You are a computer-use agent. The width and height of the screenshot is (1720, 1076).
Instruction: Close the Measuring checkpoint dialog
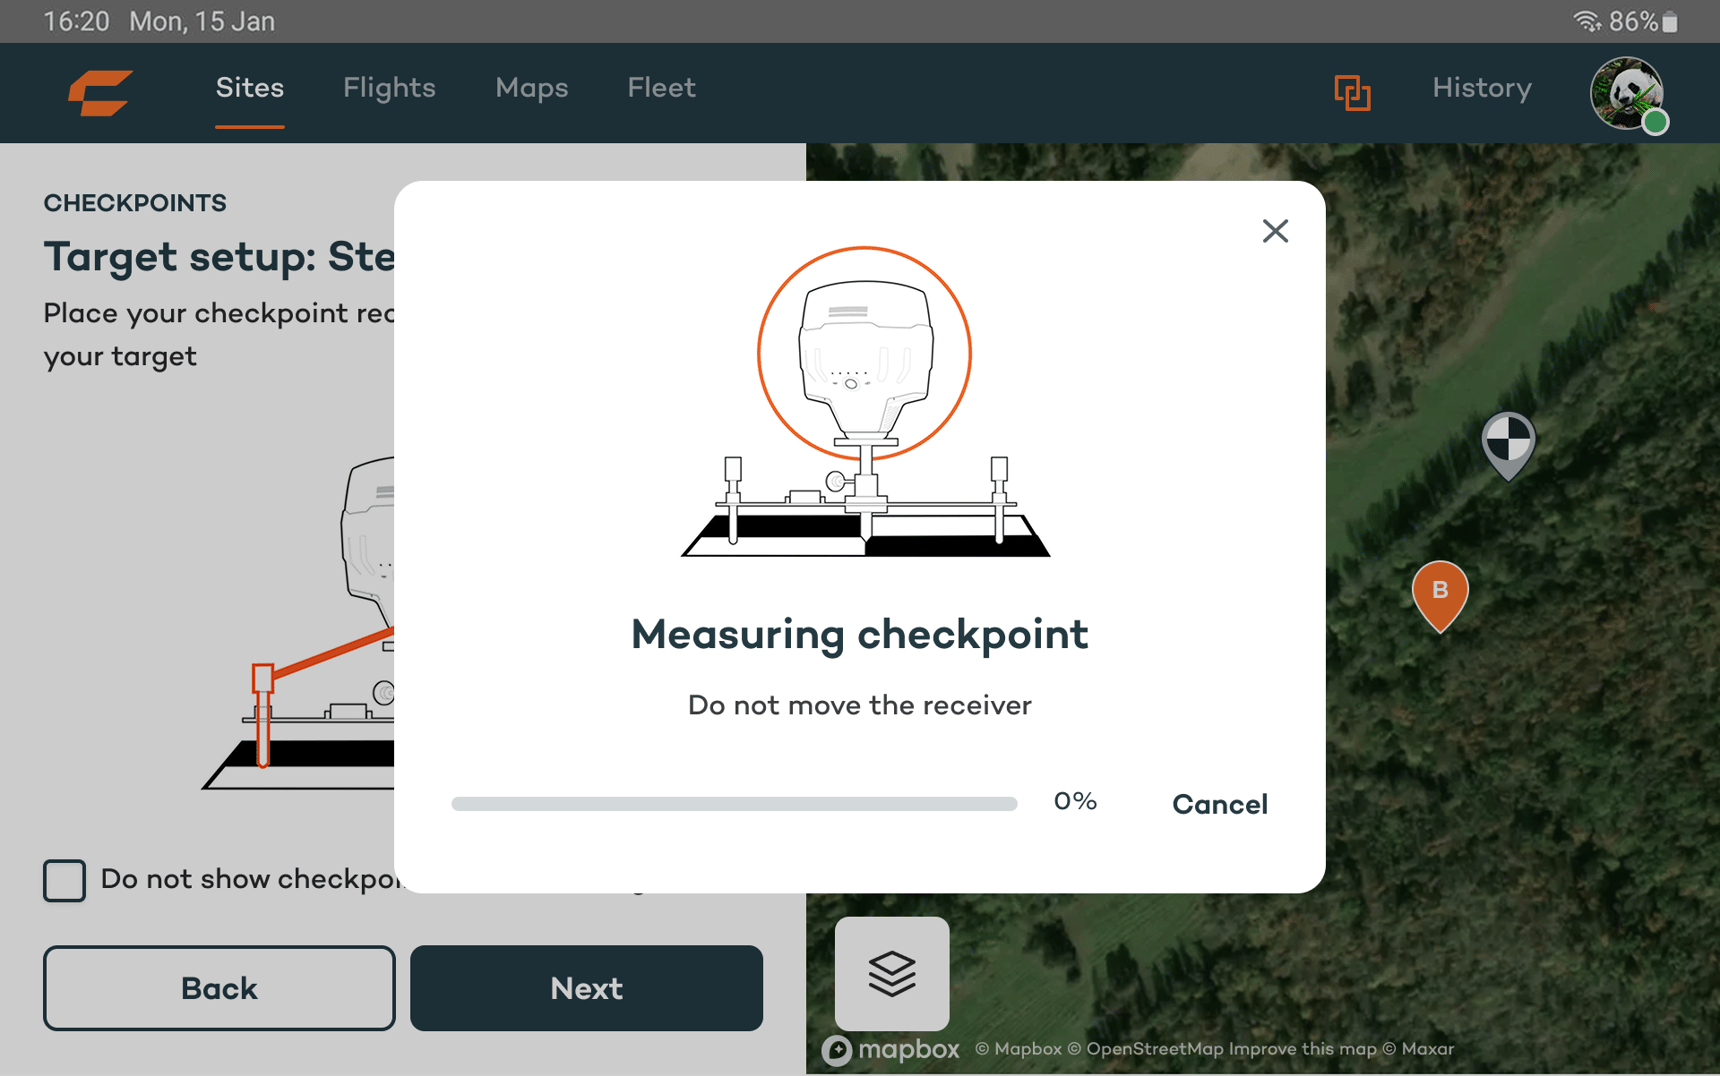[1275, 231]
